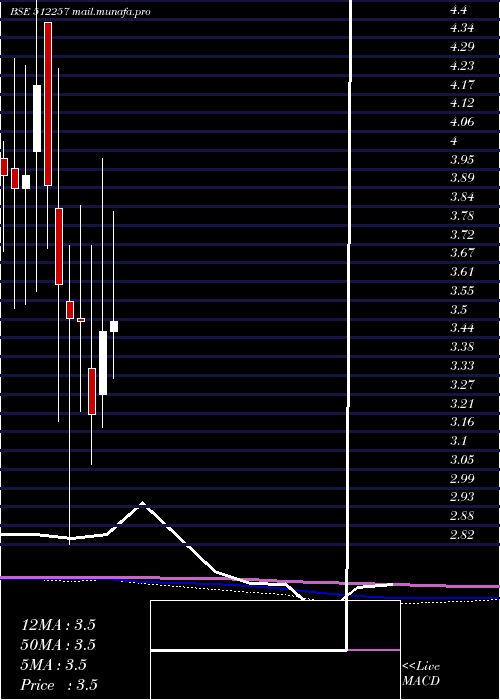
Task: Click the 4 price axis label
Action: [454, 141]
